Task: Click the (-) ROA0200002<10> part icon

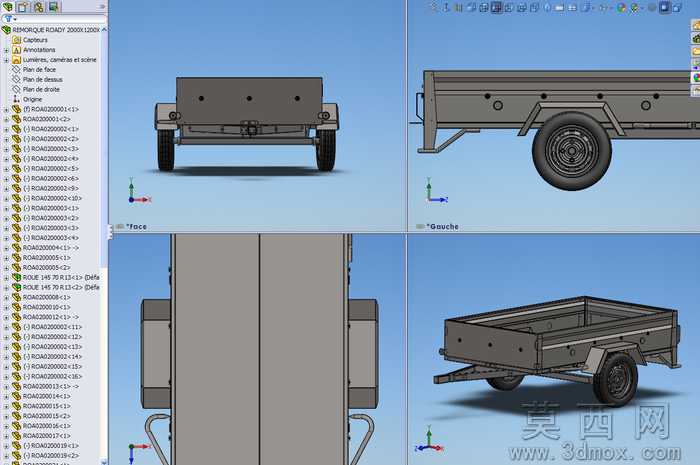Action: point(17,198)
